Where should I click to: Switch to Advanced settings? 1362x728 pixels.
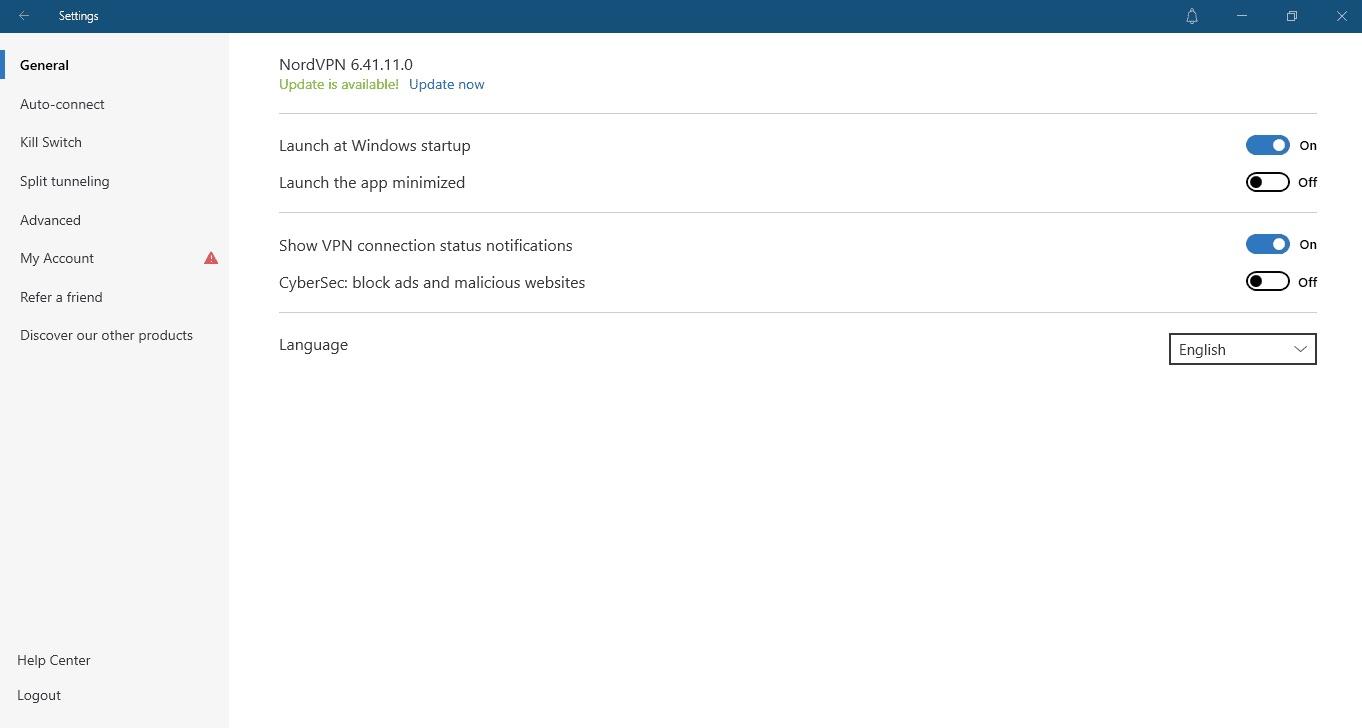click(x=50, y=220)
